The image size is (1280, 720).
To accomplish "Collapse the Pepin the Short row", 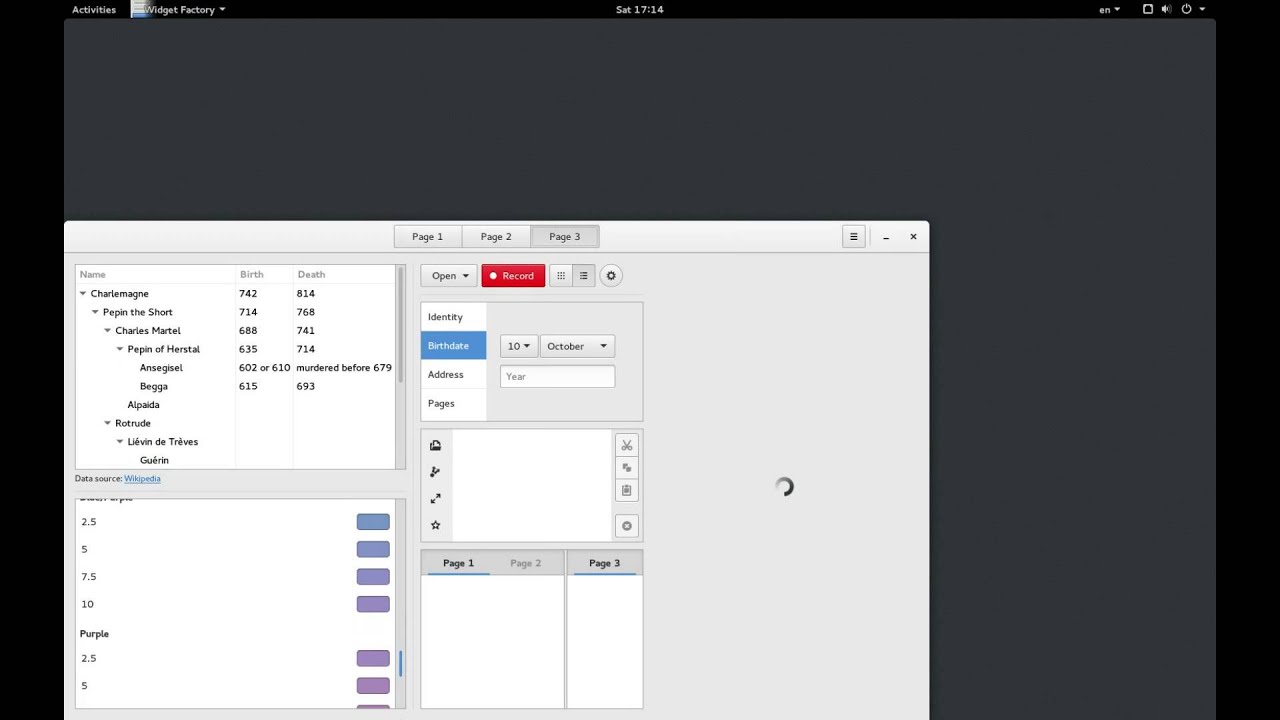I will coord(95,312).
